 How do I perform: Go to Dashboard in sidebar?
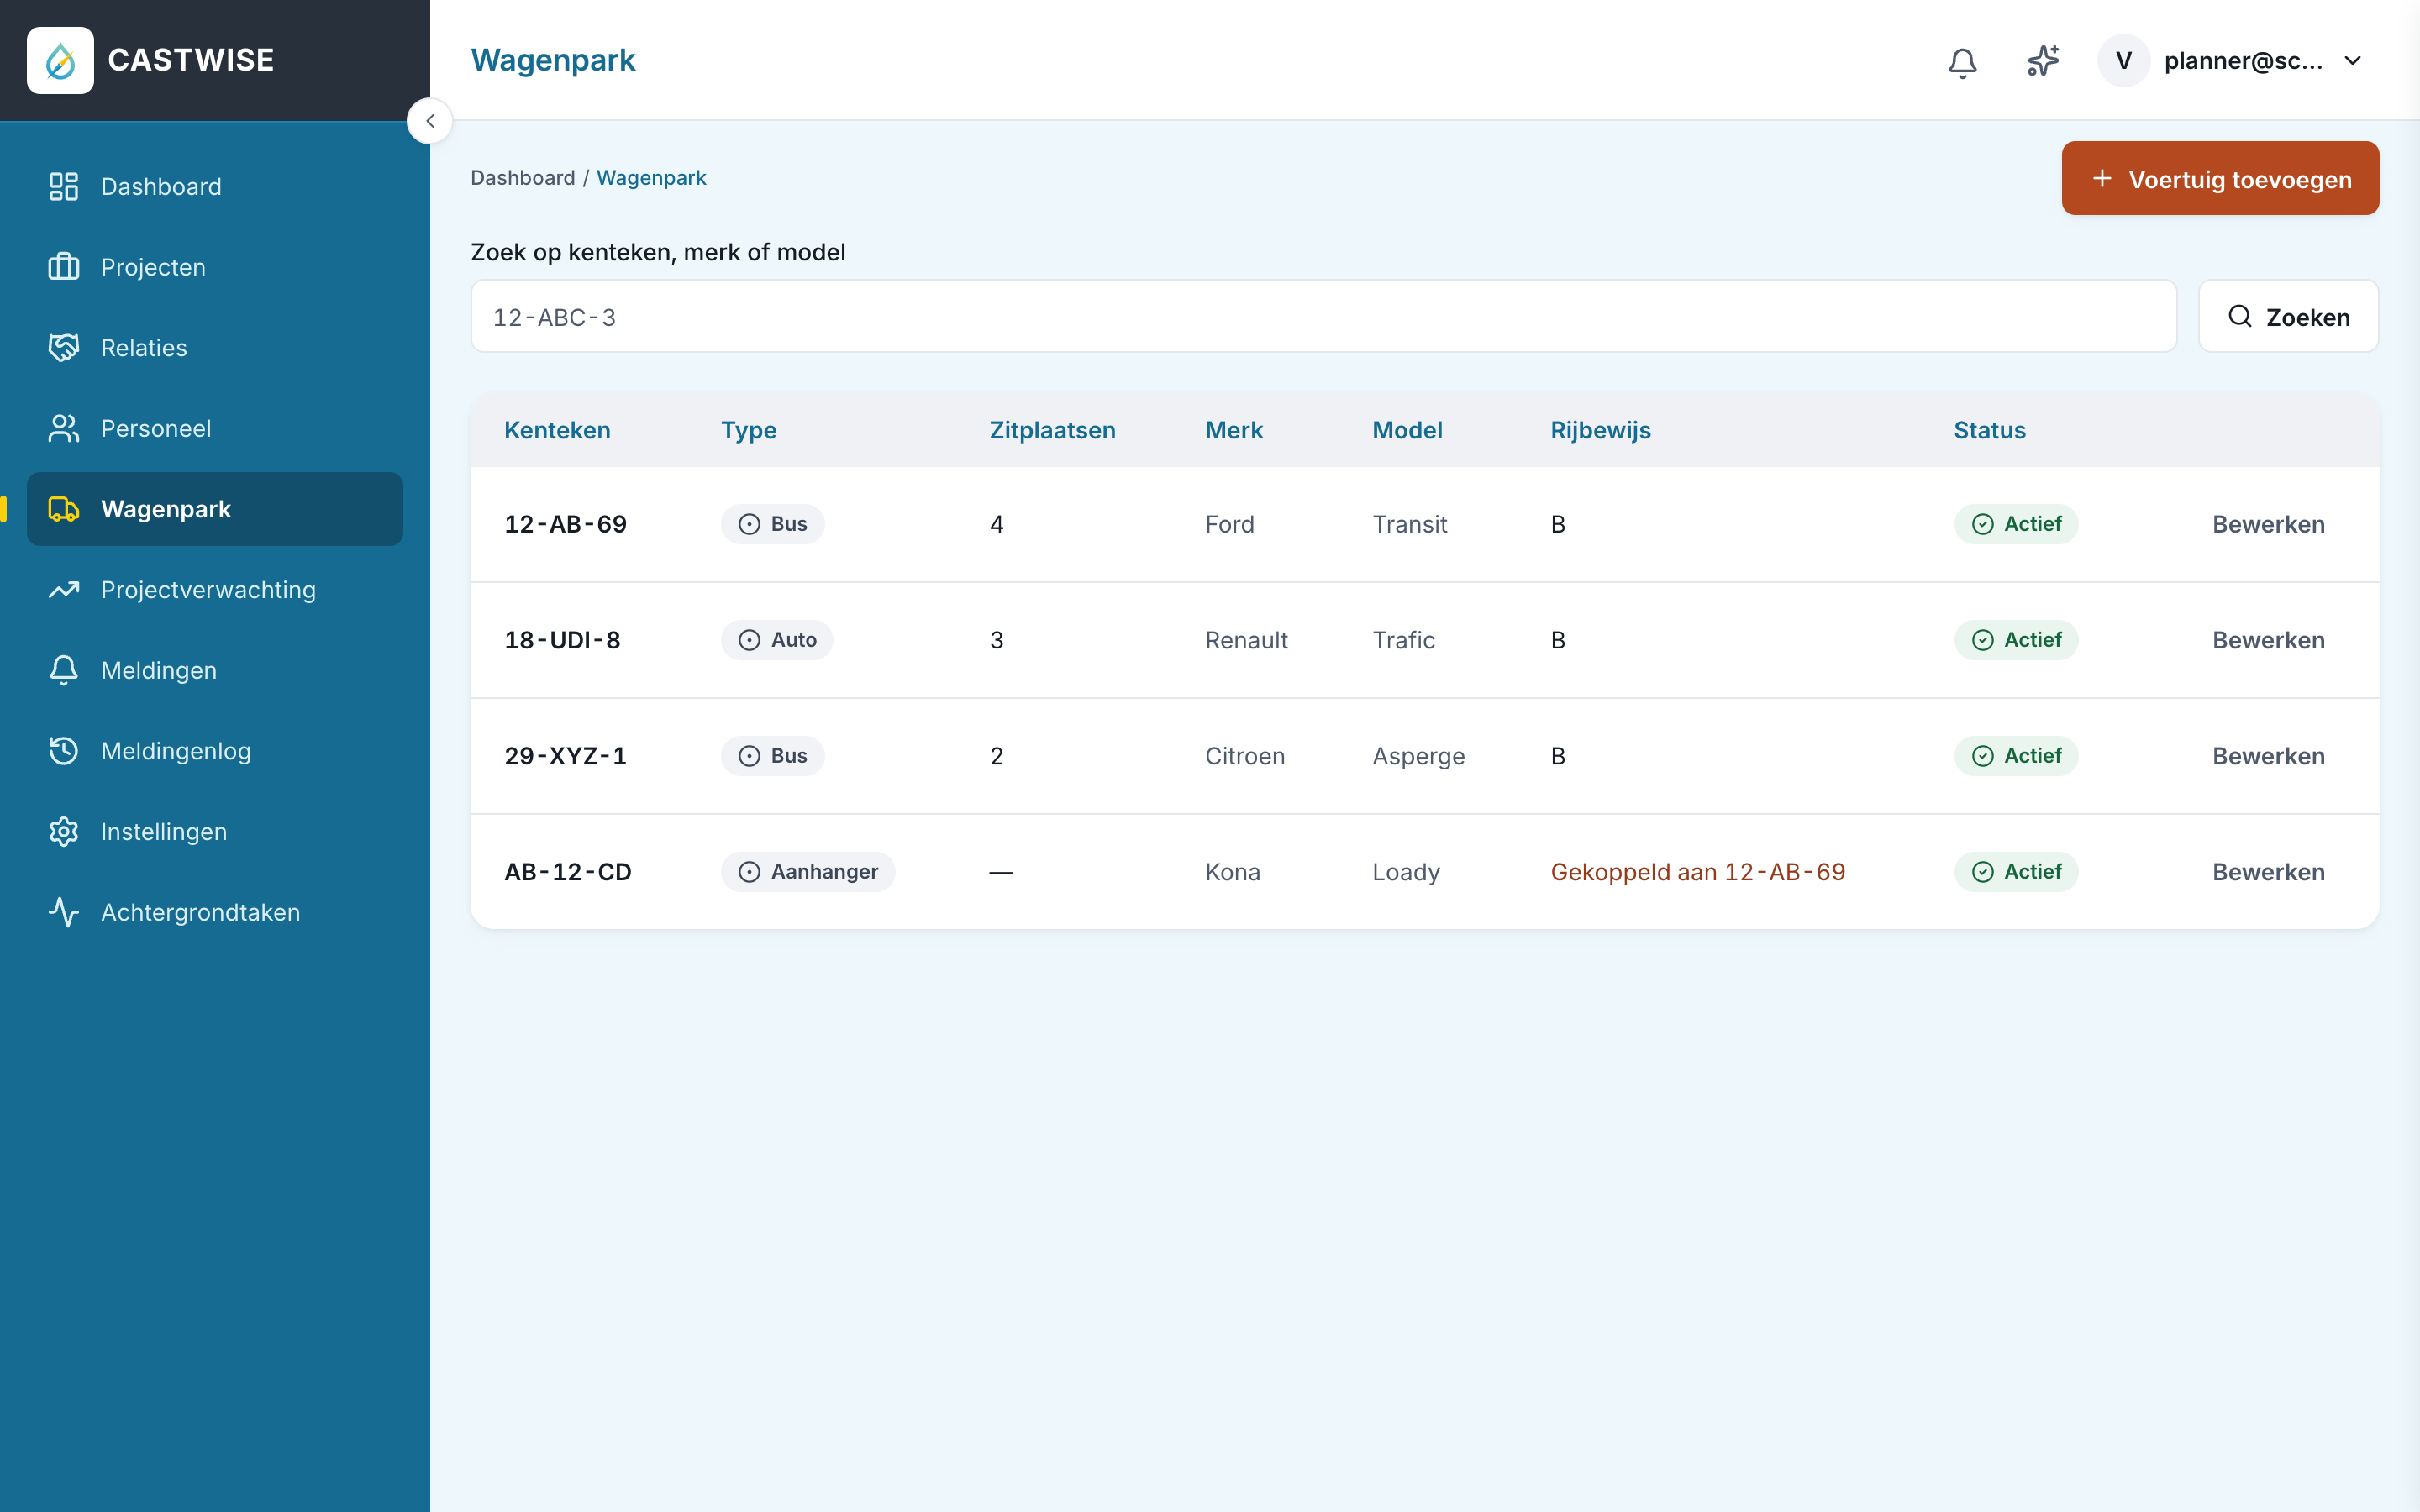[x=215, y=186]
